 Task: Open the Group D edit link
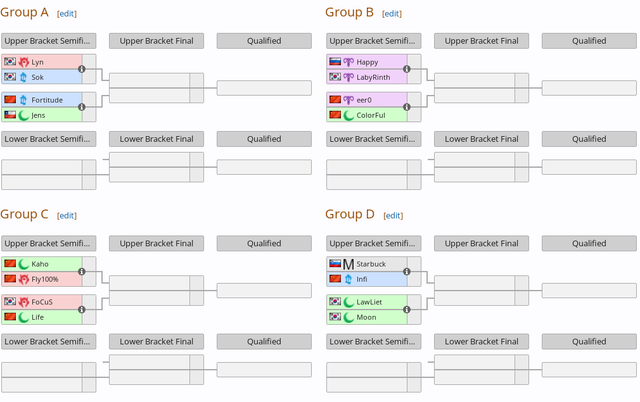pyautogui.click(x=393, y=216)
